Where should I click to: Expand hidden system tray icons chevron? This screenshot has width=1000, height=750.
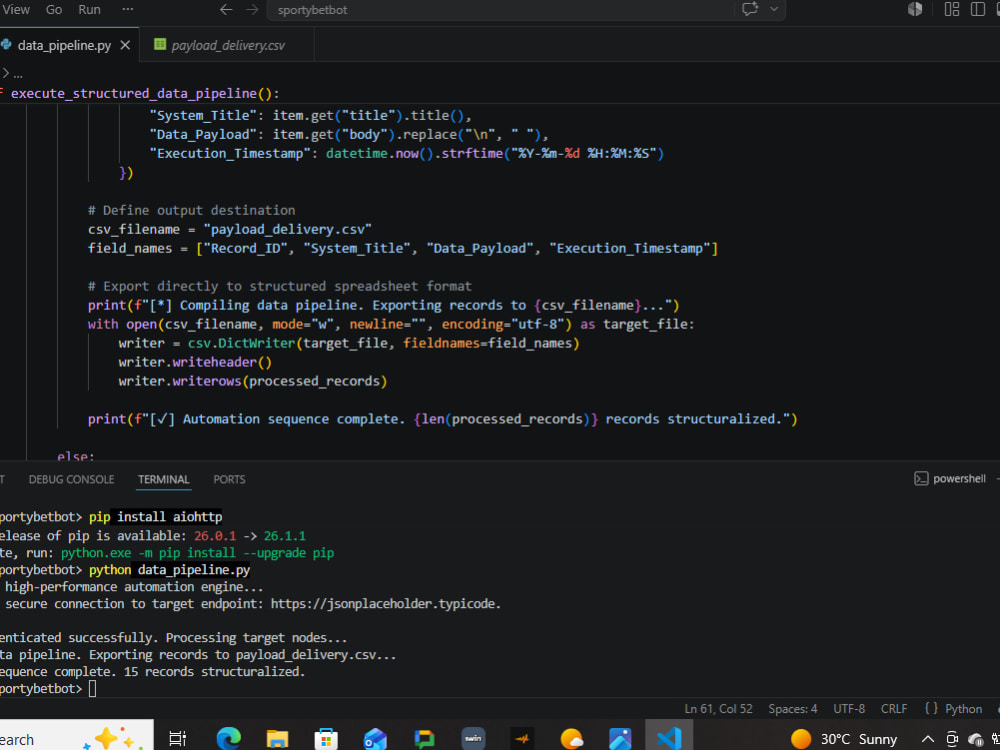[x=928, y=739]
